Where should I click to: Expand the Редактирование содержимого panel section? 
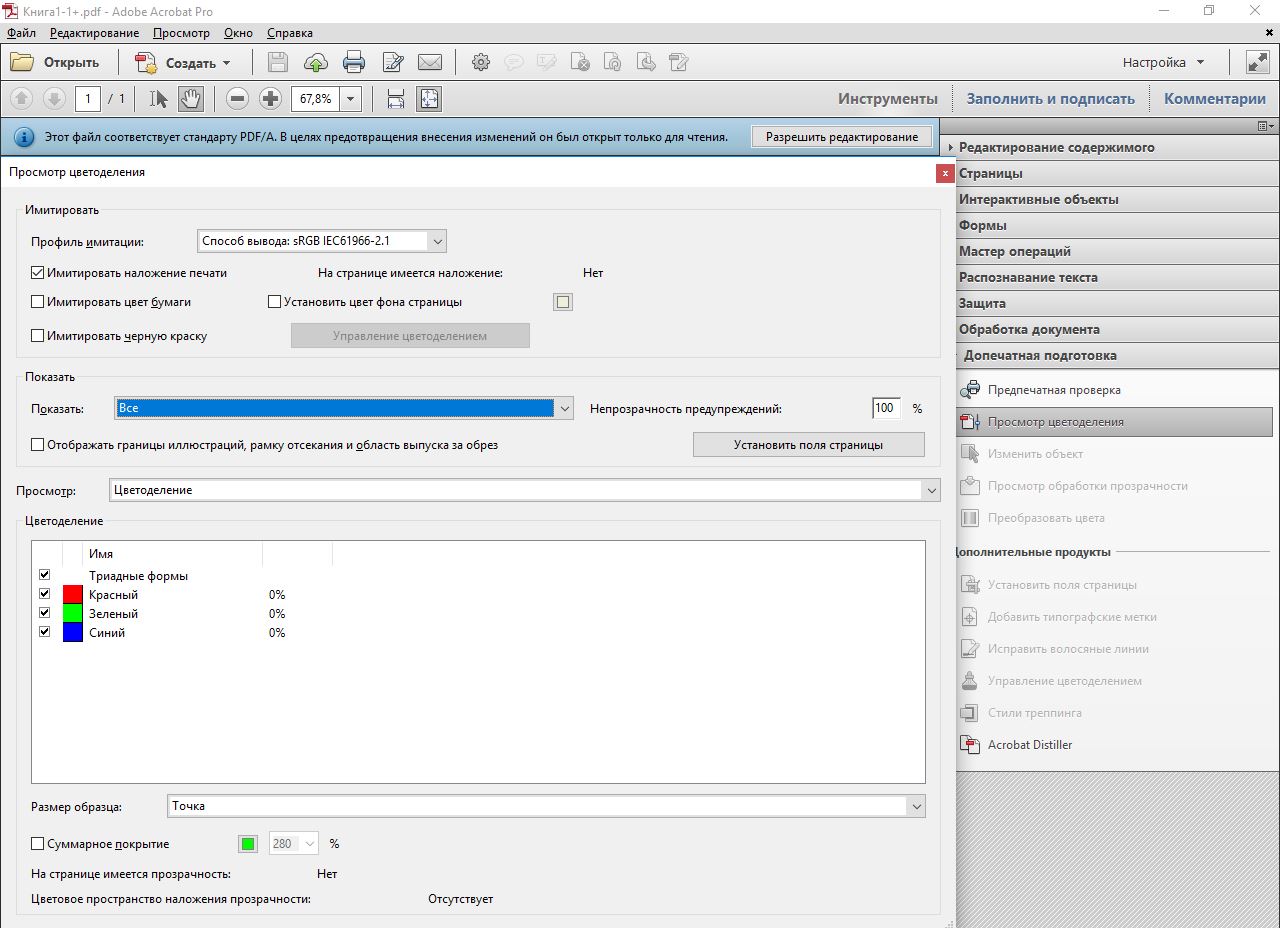coord(1056,147)
